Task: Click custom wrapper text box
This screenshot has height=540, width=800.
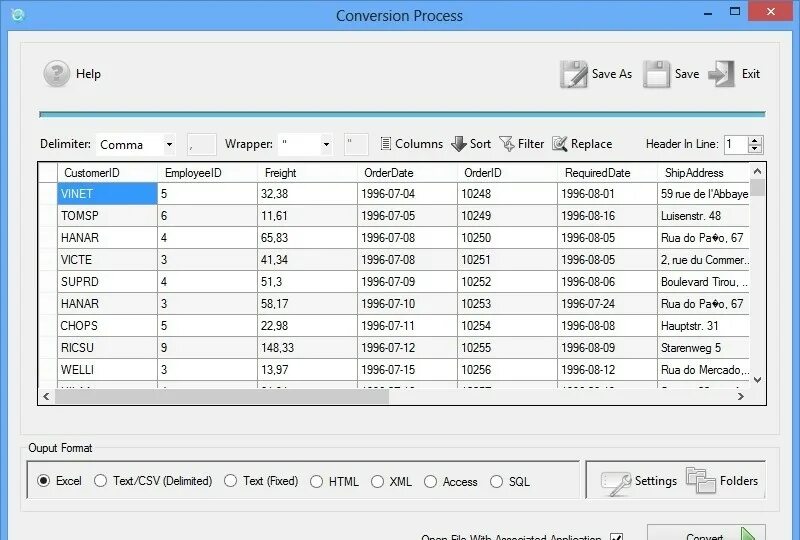Action: (356, 144)
